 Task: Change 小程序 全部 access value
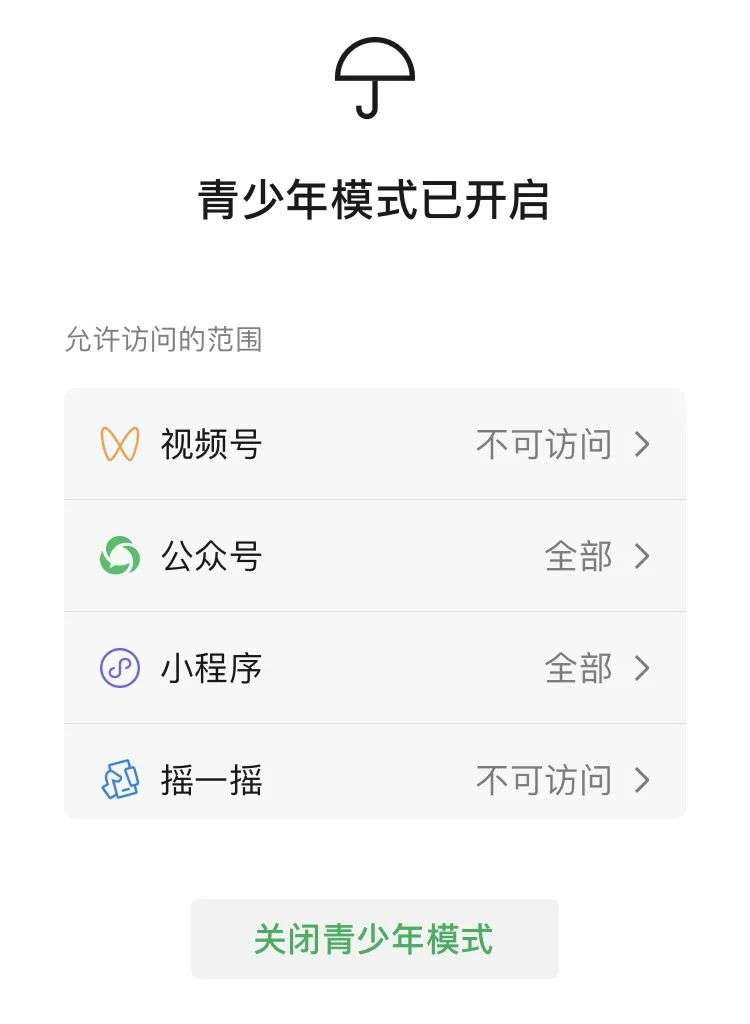pyautogui.click(x=578, y=668)
